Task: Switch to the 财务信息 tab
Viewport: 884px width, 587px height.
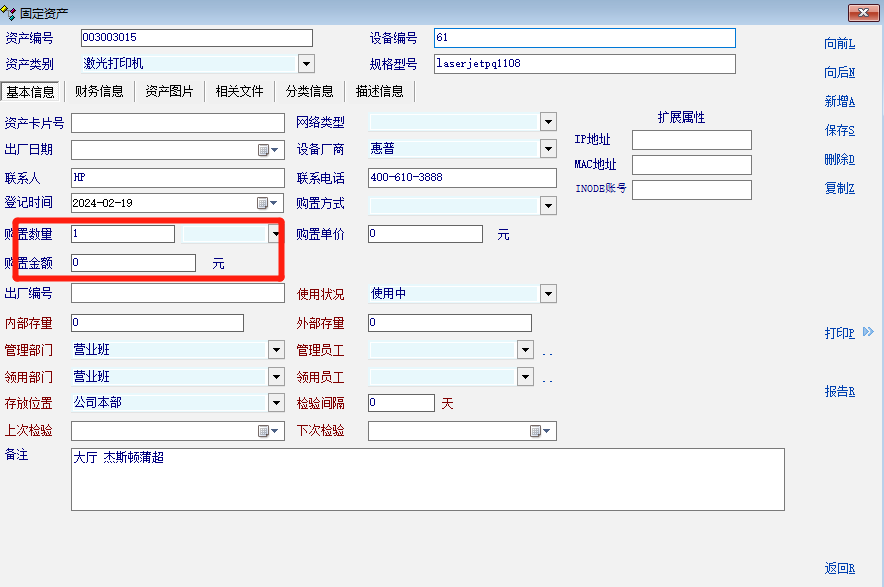Action: pos(99,92)
